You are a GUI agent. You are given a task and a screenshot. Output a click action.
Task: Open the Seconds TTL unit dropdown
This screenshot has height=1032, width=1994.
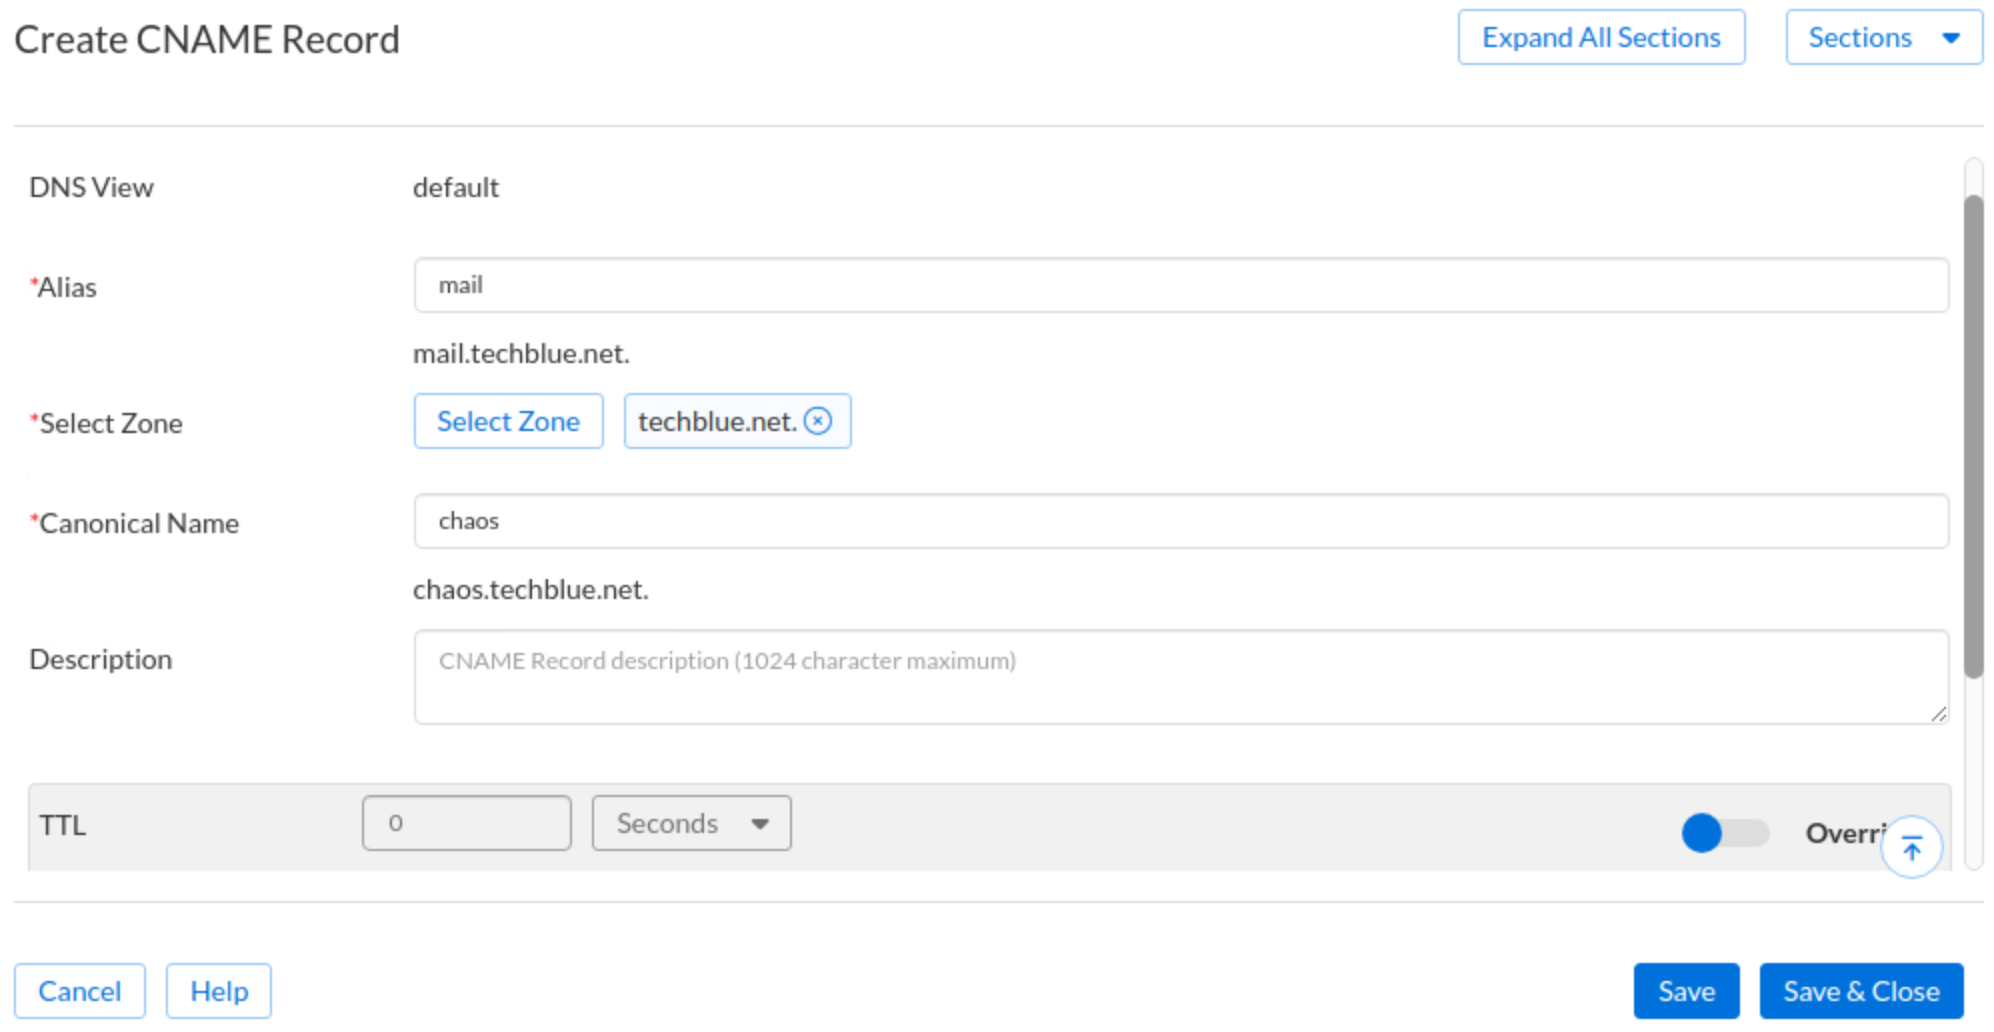tap(691, 823)
